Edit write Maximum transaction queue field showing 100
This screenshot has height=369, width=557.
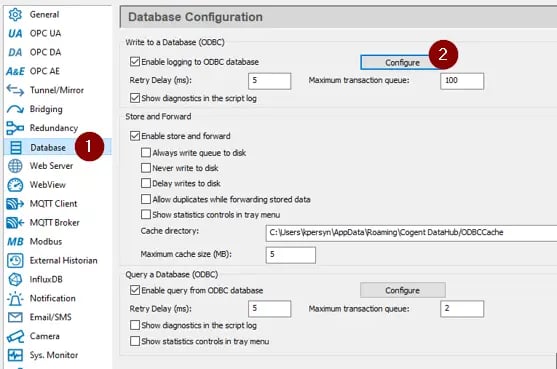point(462,81)
